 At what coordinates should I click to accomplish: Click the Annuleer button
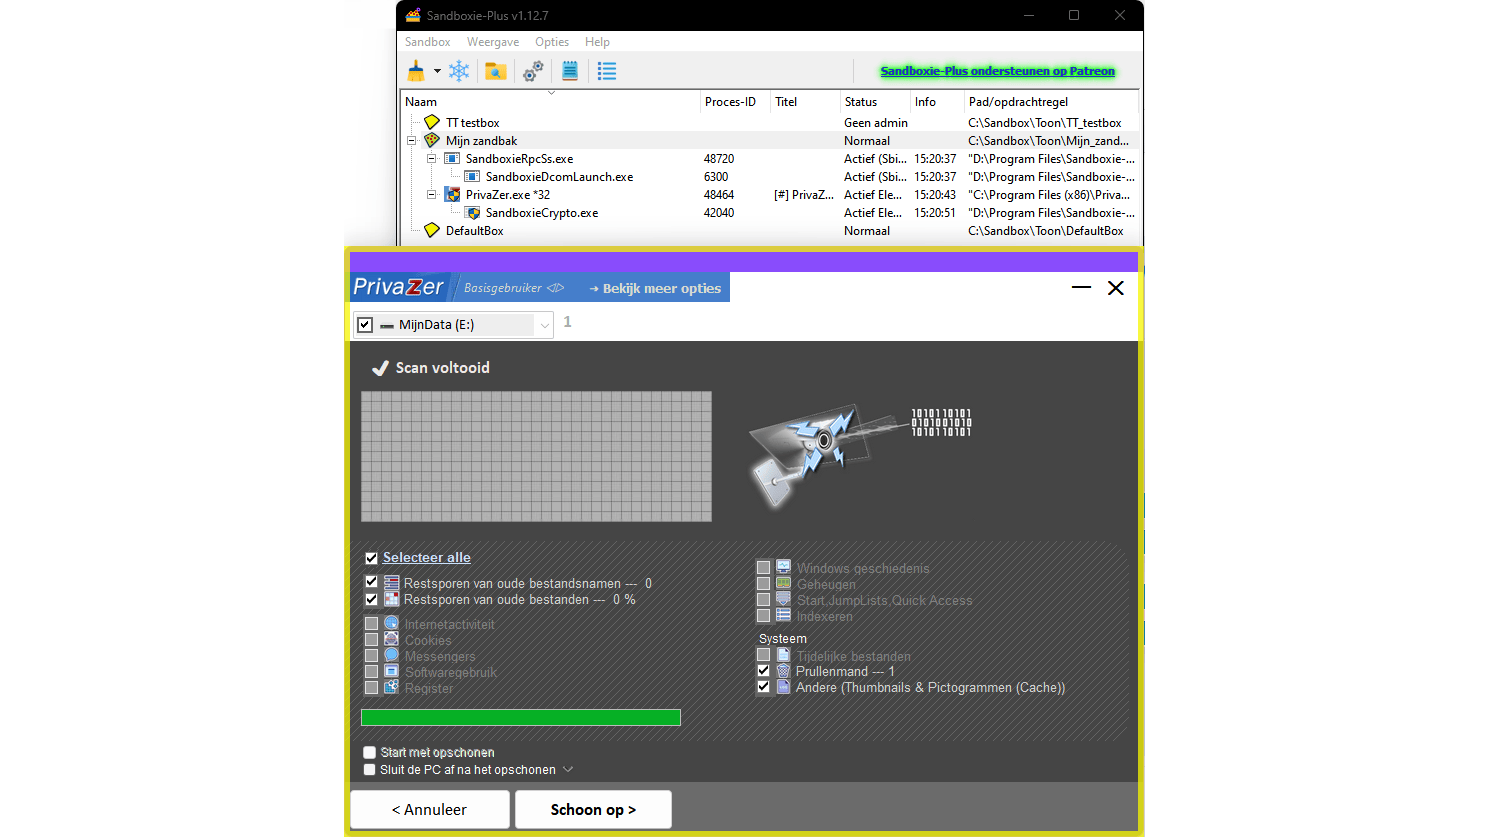tap(430, 810)
